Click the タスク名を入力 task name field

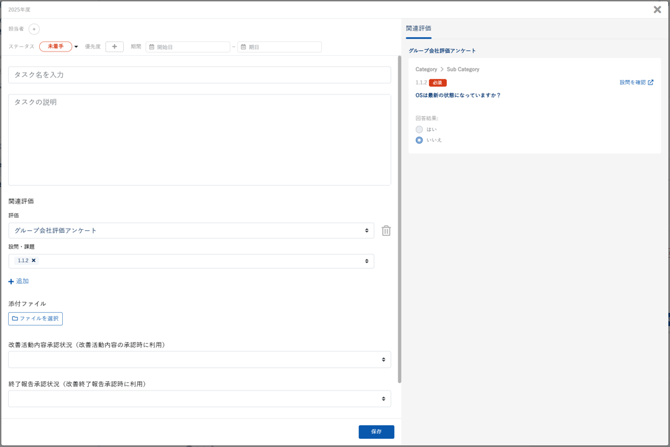(199, 75)
